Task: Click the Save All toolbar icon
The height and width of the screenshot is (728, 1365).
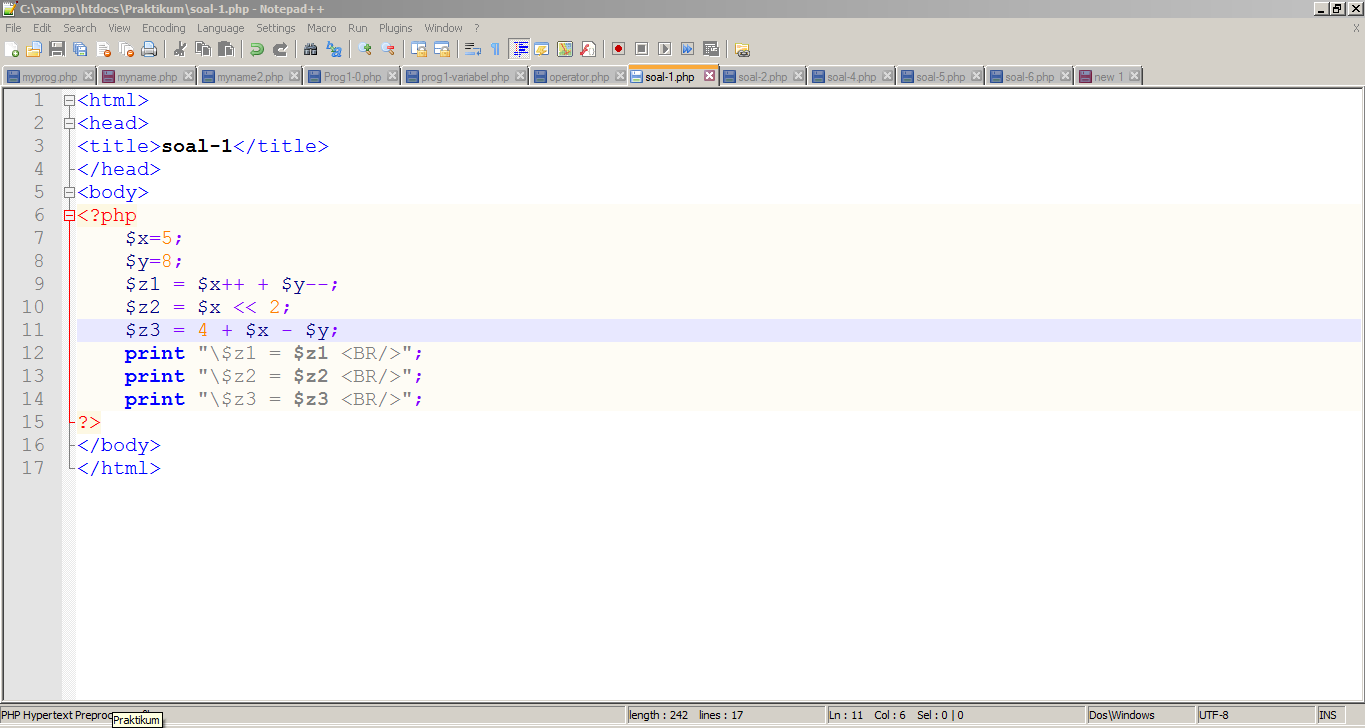Action: 80,49
